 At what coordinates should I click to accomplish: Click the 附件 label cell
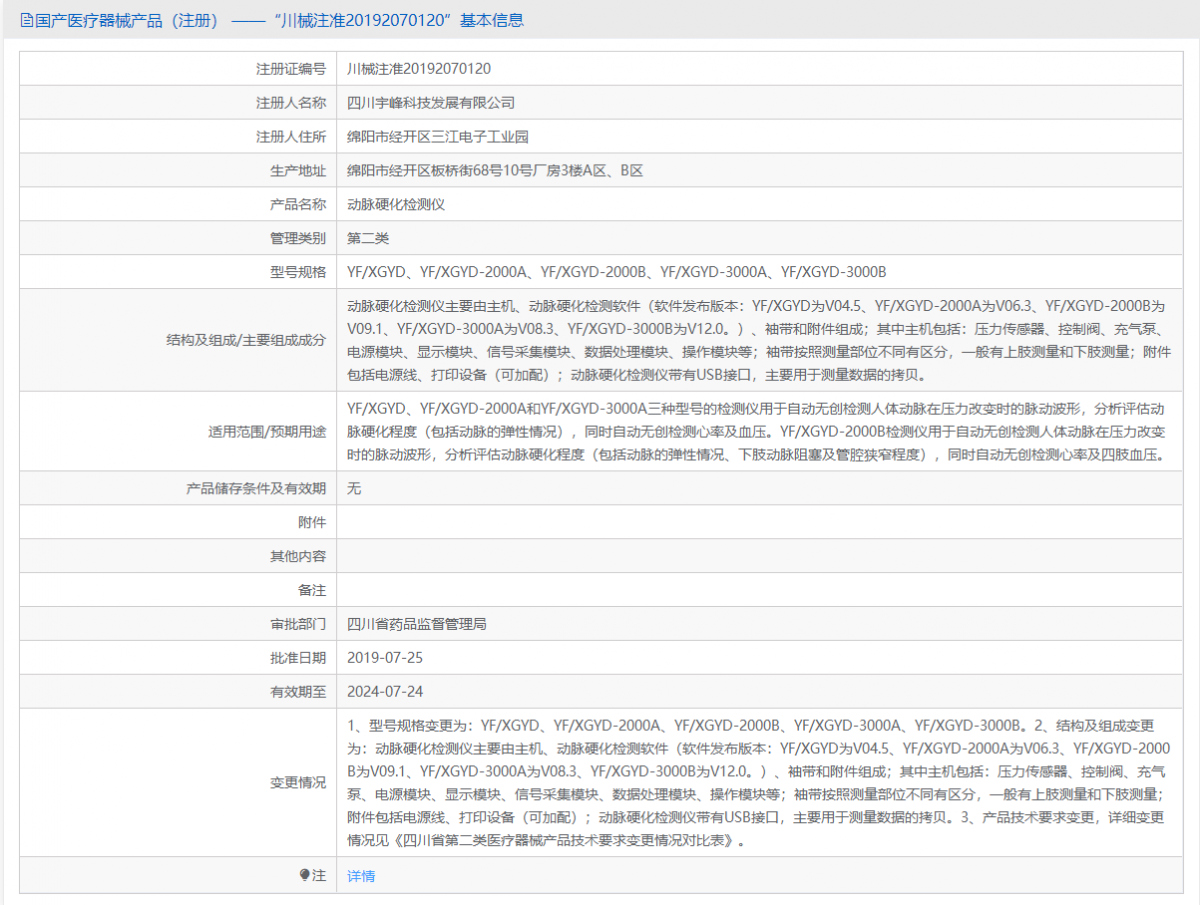point(178,523)
